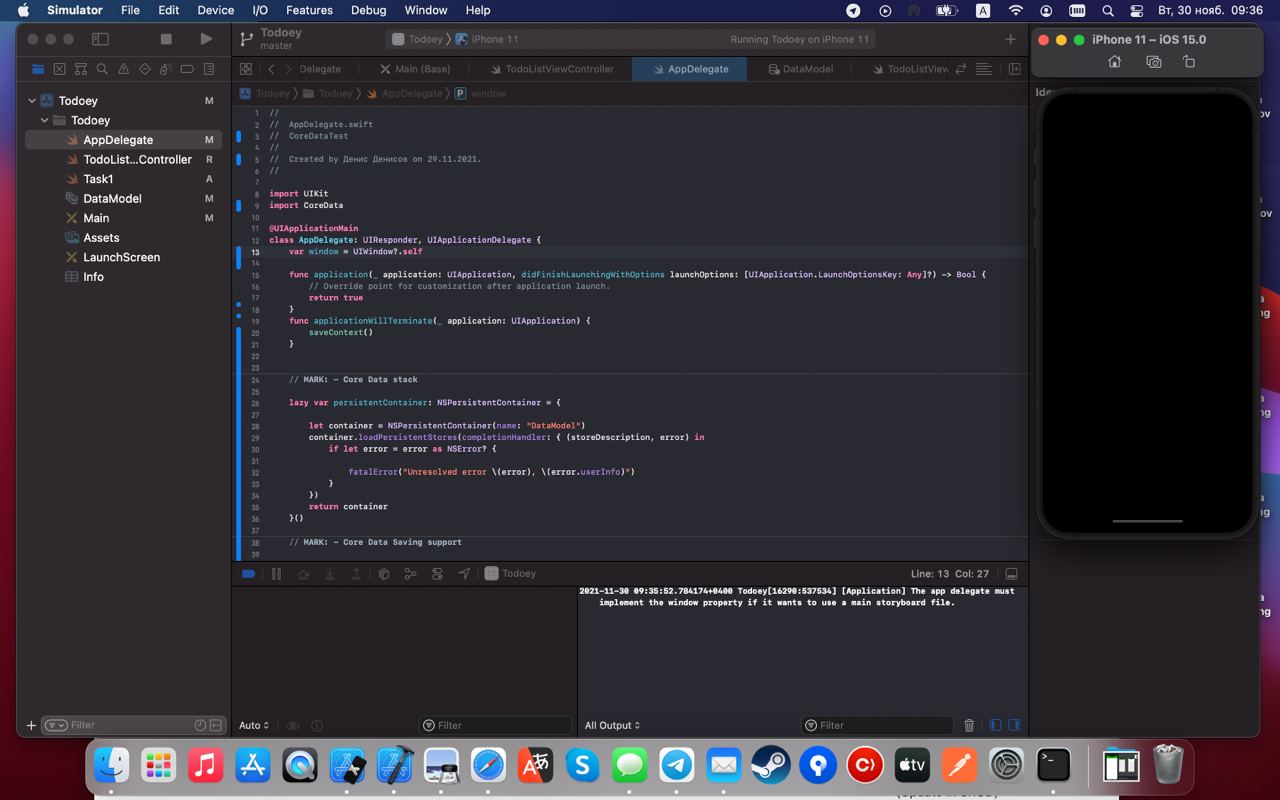Show the Project navigator (folder icon)
The width and height of the screenshot is (1280, 800).
click(x=38, y=69)
